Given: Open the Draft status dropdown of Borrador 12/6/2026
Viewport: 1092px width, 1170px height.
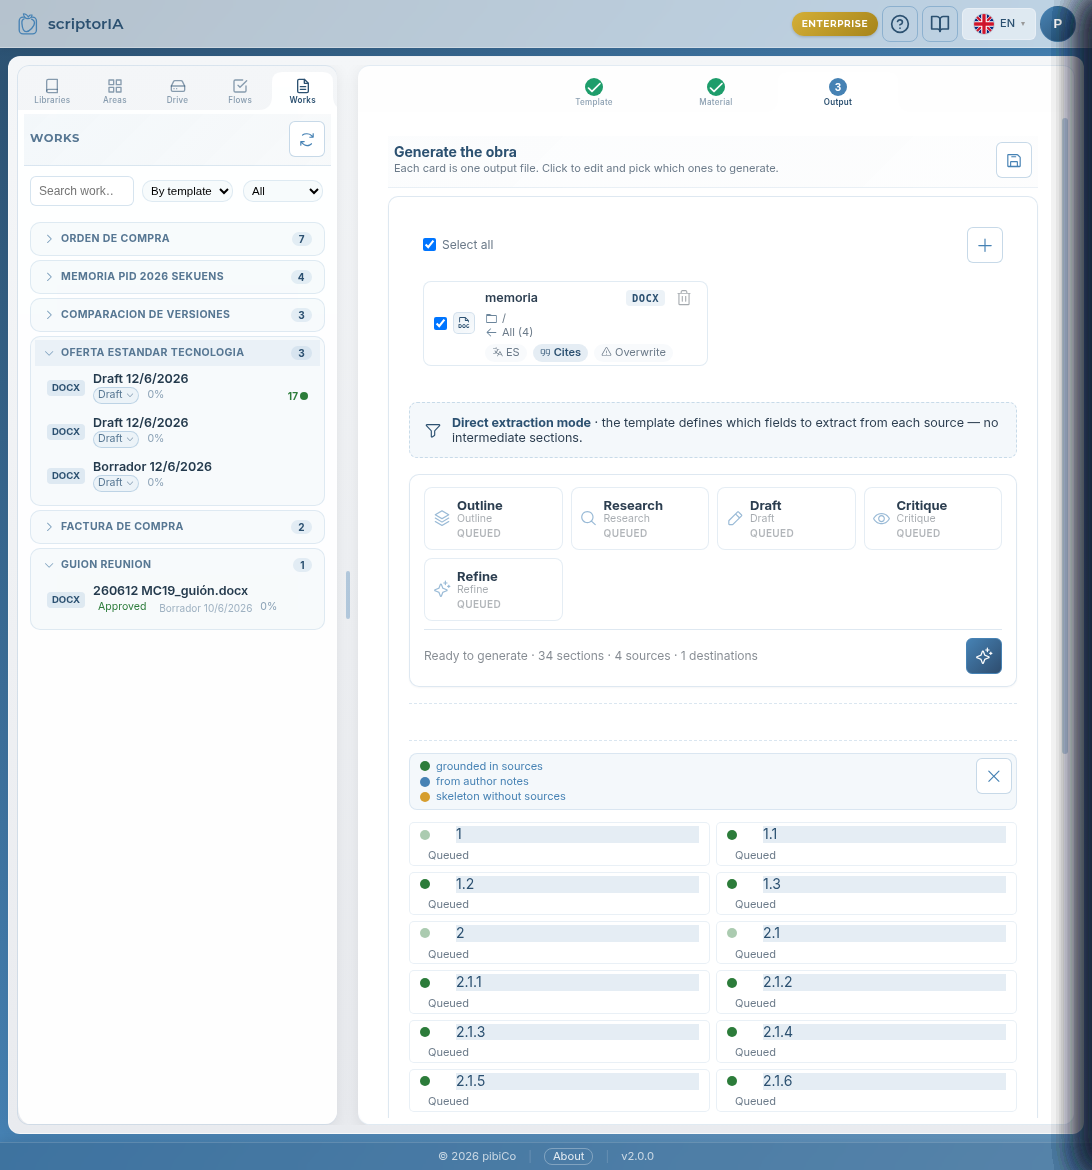Looking at the screenshot, I should coord(116,483).
